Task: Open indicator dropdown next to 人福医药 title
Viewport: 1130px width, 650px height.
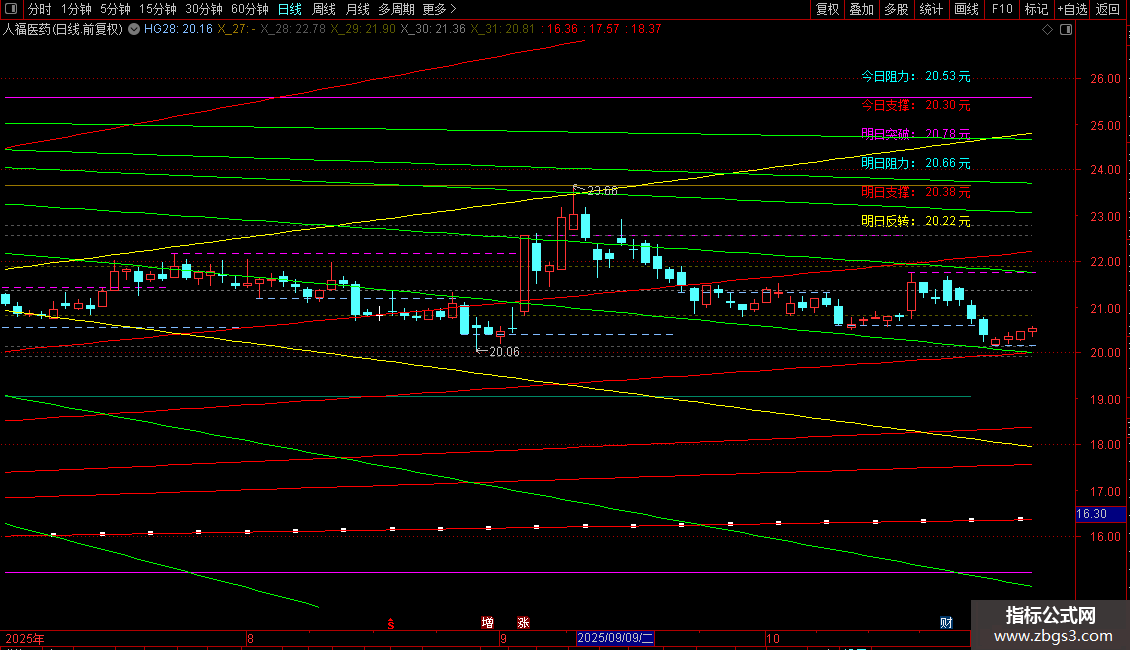Action: 134,29
